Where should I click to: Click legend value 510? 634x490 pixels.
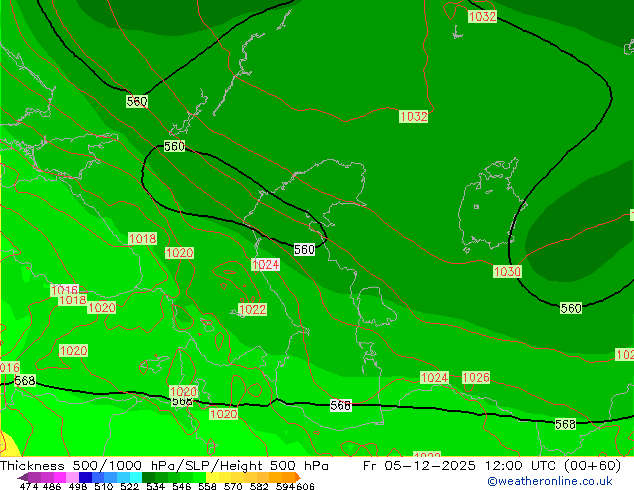point(104,486)
